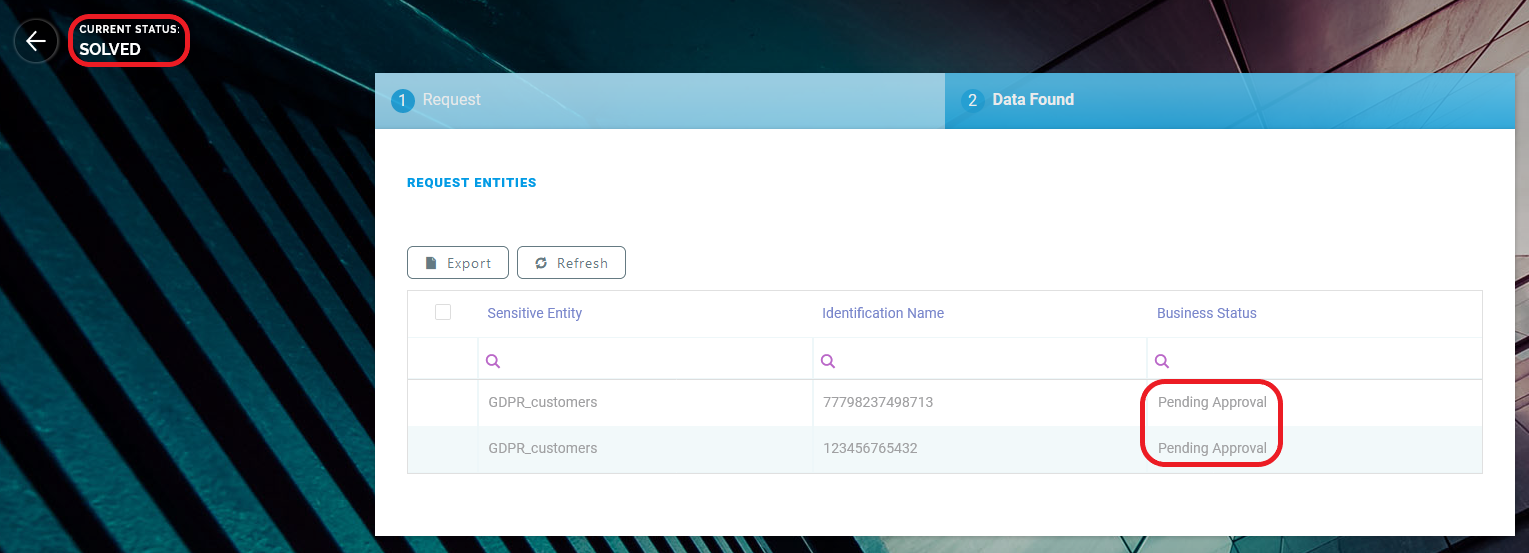Click the Sensitive Entity search magnifier icon
Viewport: 1529px width, 553px height.
(492, 361)
